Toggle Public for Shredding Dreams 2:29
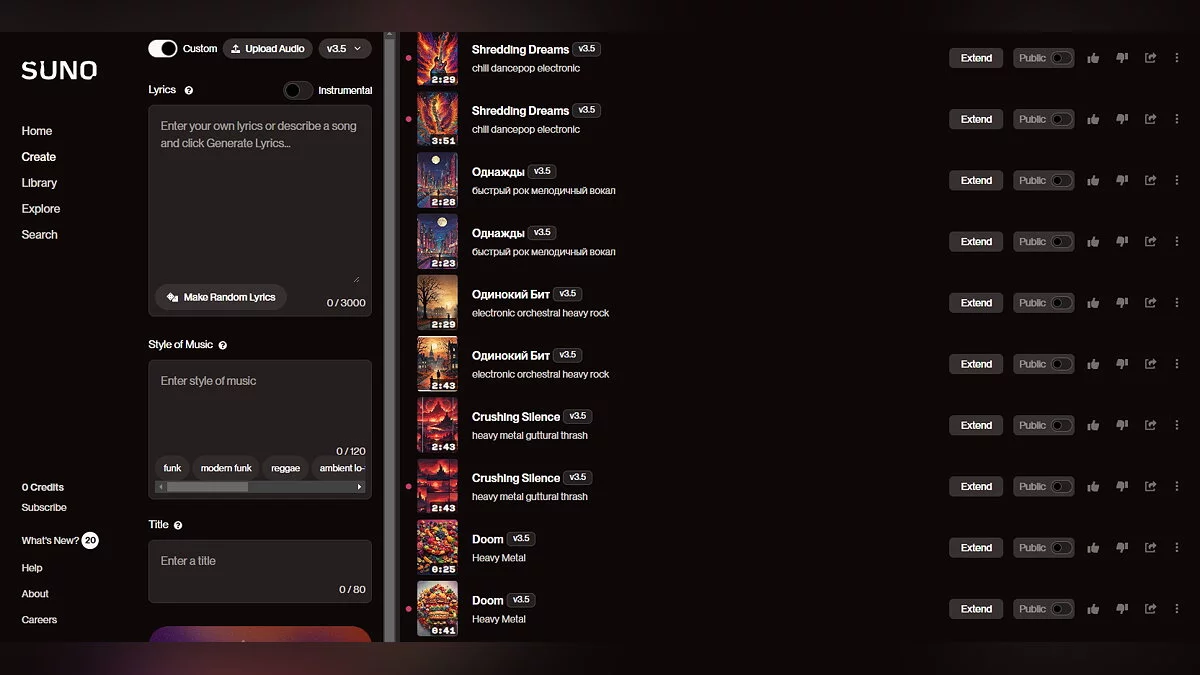The image size is (1200, 675). (x=1061, y=58)
